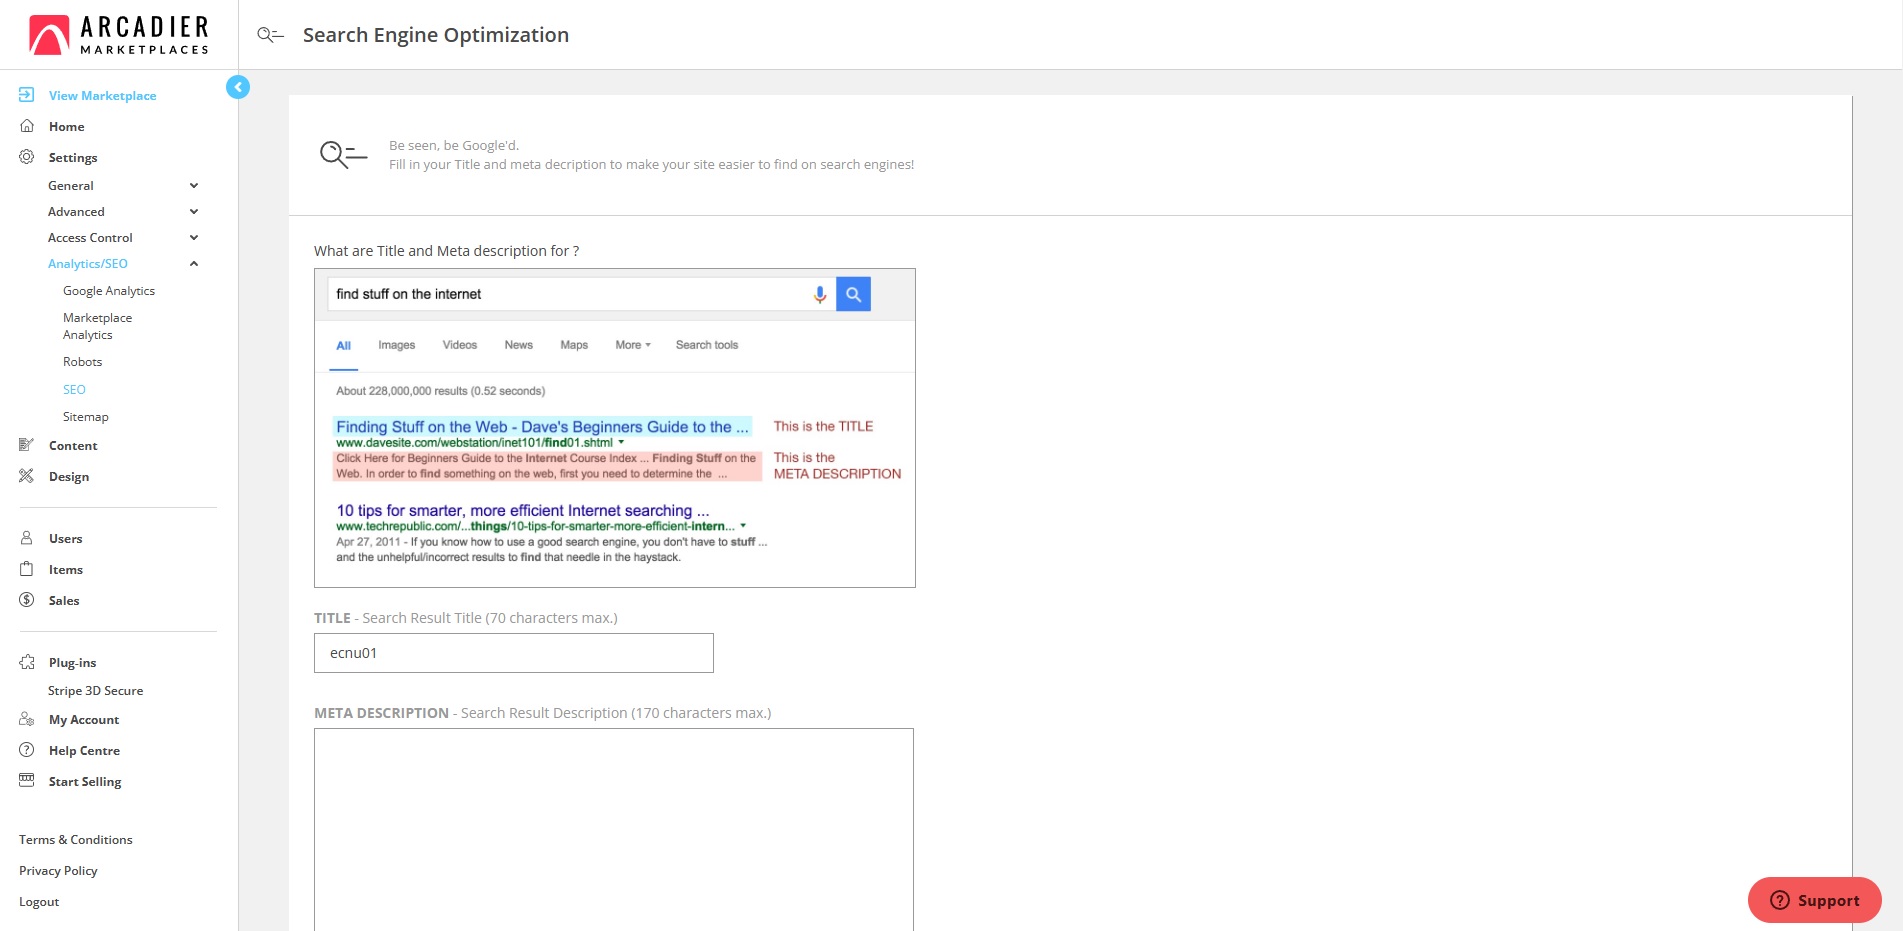This screenshot has height=931, width=1903.
Task: Open Google Analytics menu item
Action: click(109, 291)
